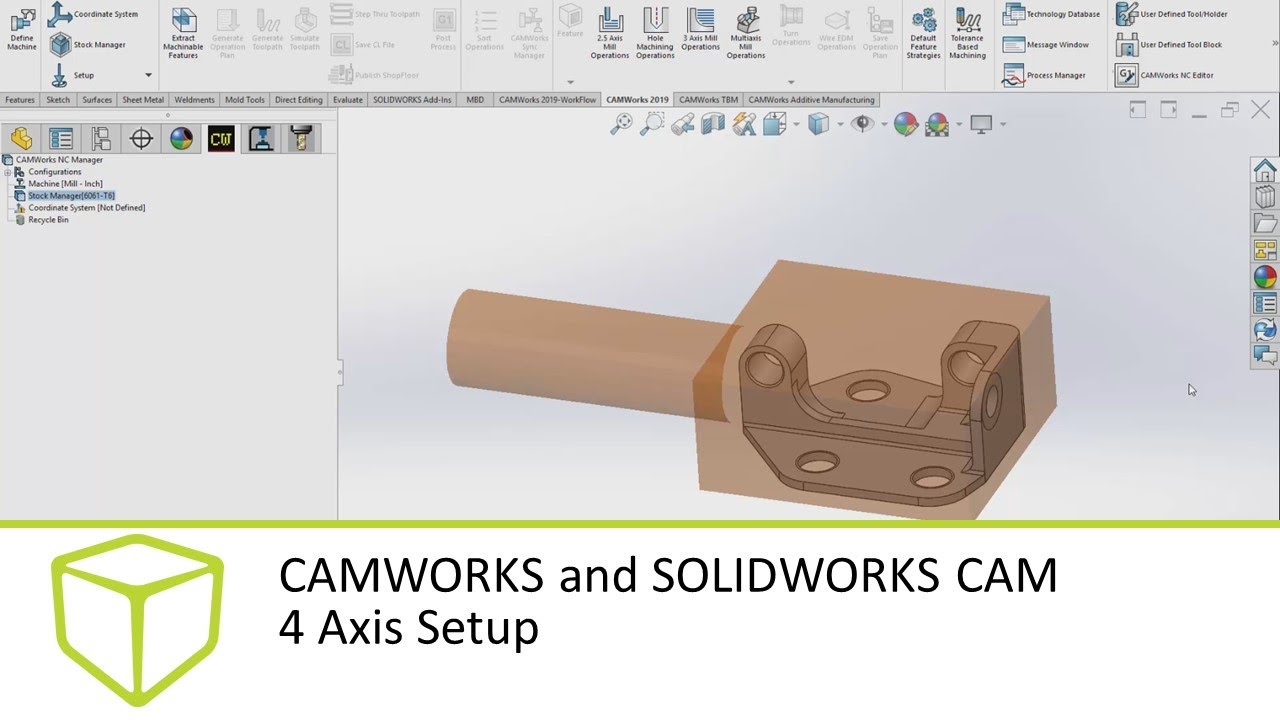Open the Appearances task pane tab
This screenshot has height=720, width=1280.
pos(1265,277)
